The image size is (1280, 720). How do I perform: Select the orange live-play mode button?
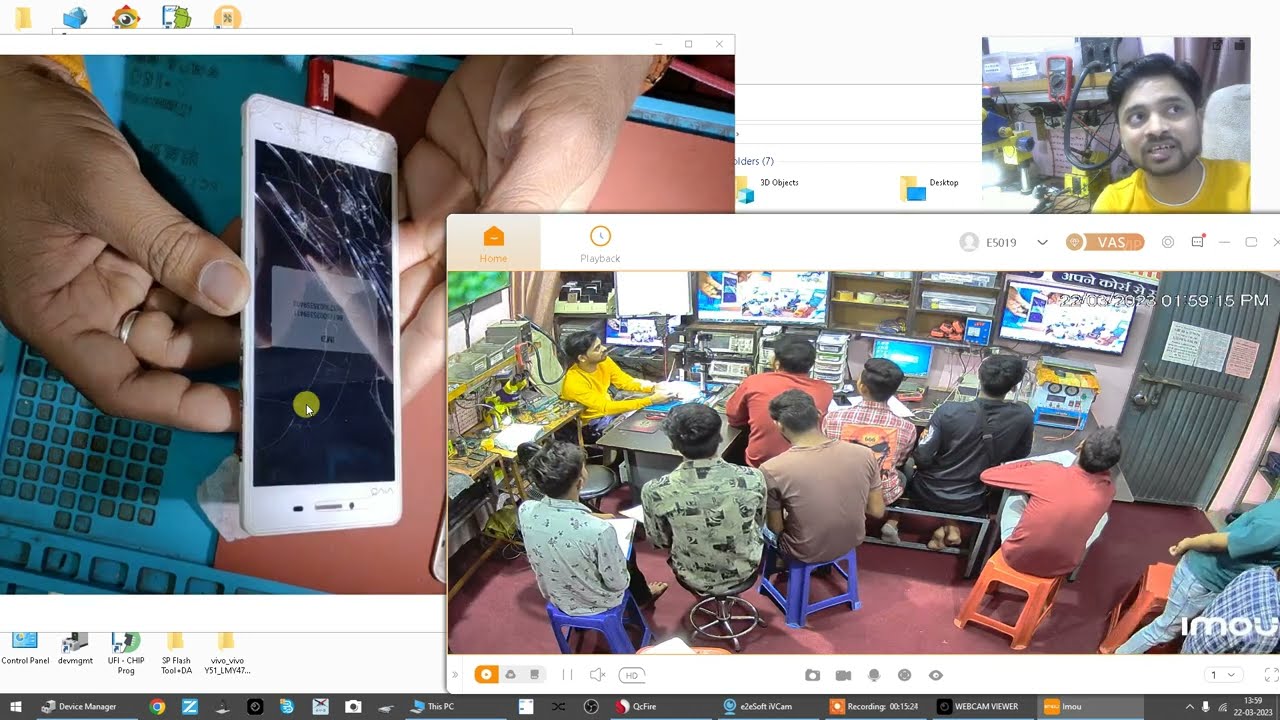tap(486, 675)
